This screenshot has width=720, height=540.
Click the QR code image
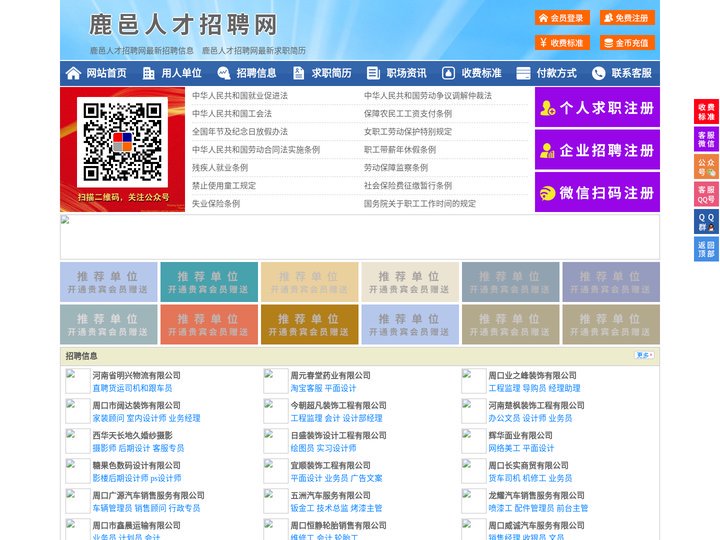[x=122, y=142]
